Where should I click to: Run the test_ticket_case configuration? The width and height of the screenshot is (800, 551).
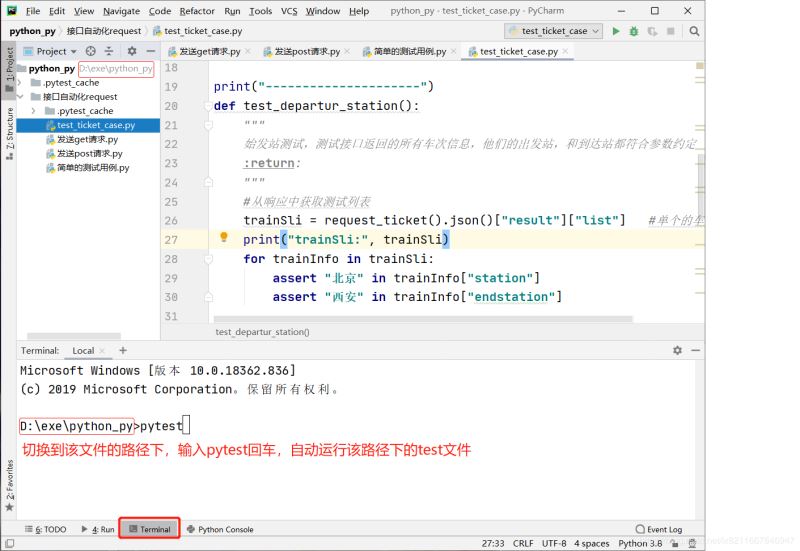coord(616,31)
